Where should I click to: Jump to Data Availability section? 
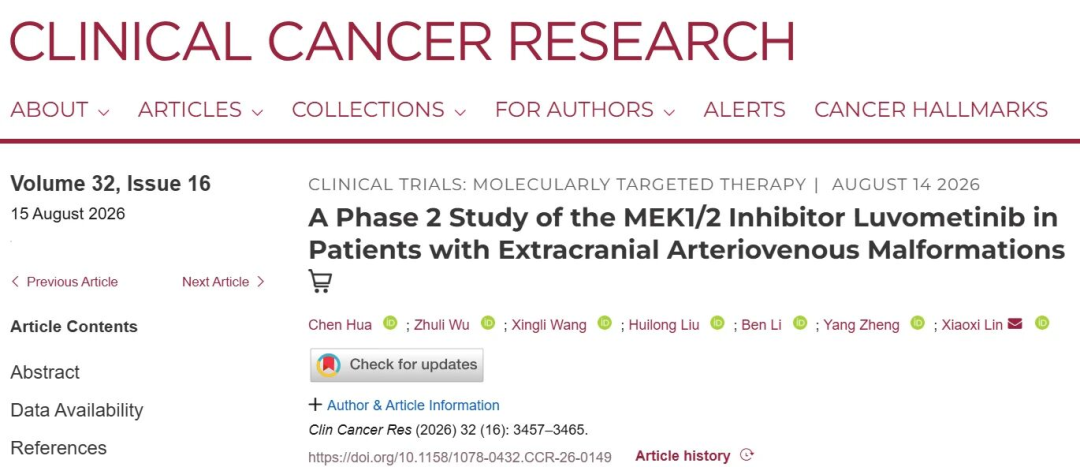coord(77,410)
